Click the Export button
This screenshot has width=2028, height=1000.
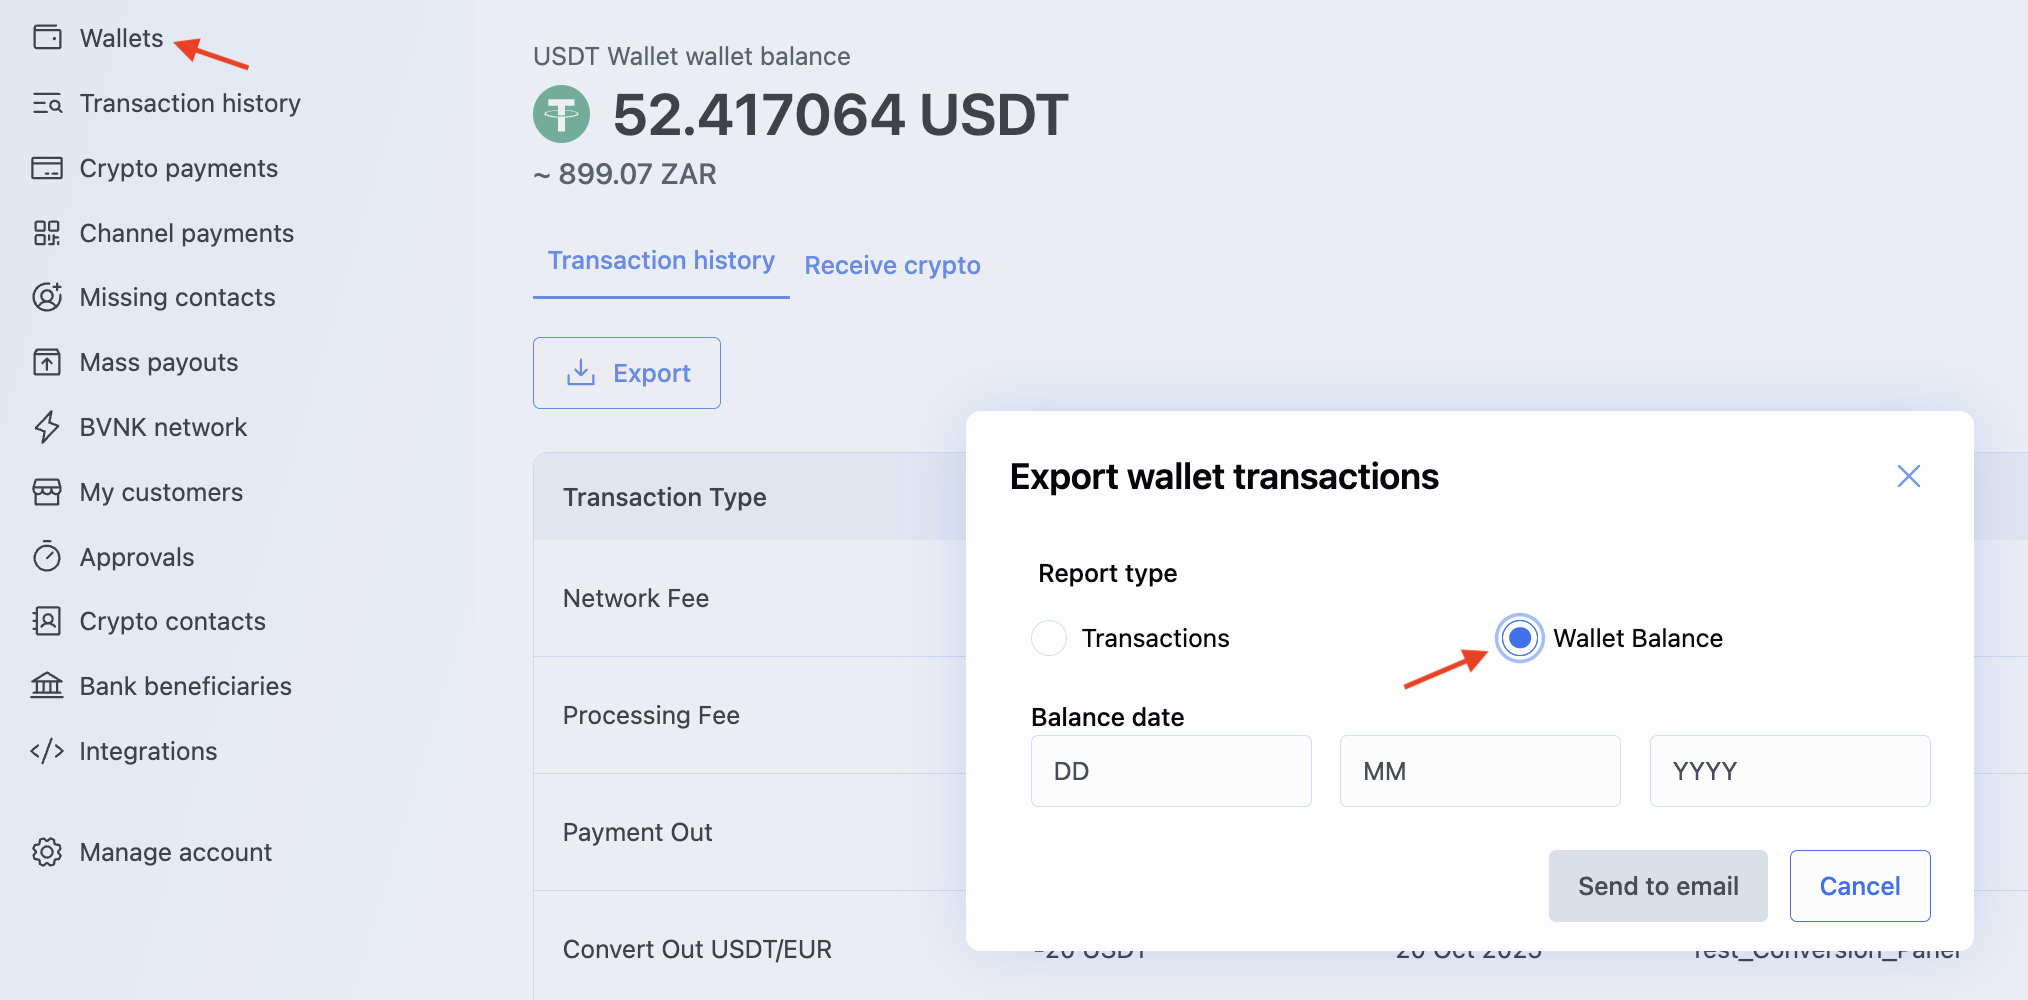[x=627, y=373]
